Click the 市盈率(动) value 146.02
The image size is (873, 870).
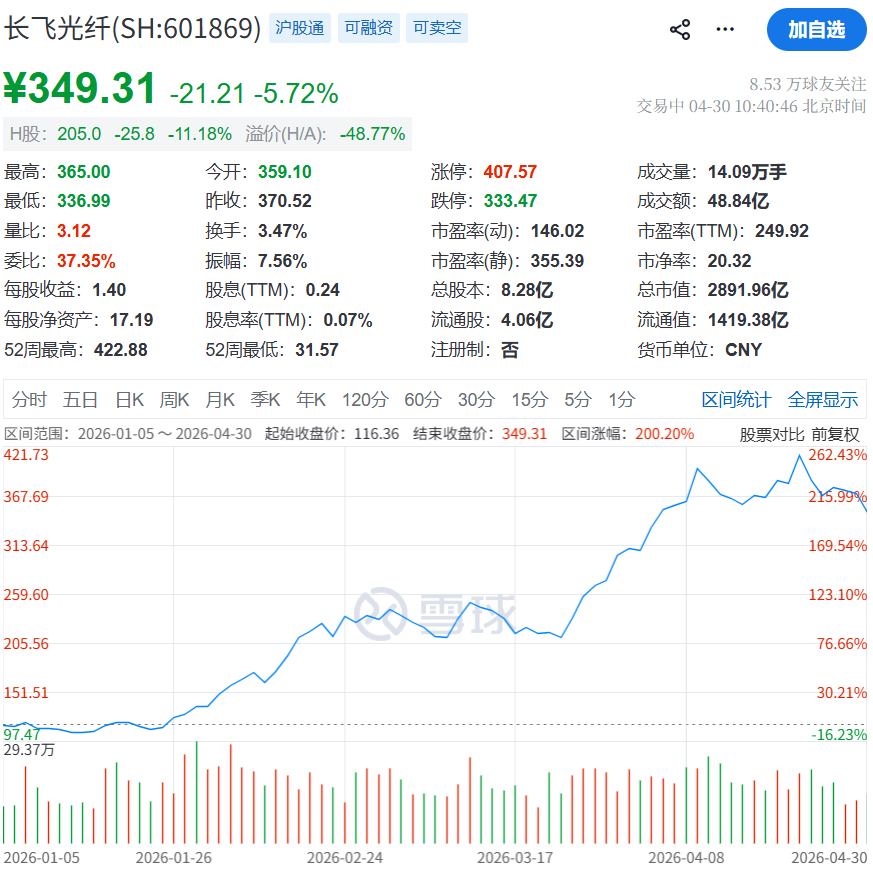coord(557,230)
